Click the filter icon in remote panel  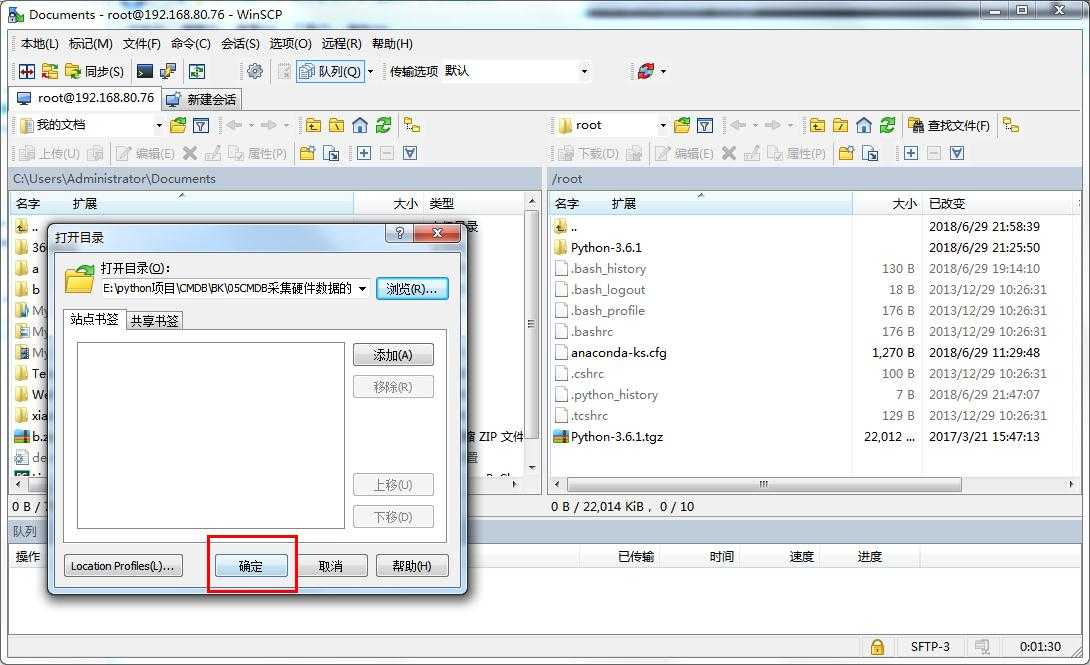coord(705,125)
